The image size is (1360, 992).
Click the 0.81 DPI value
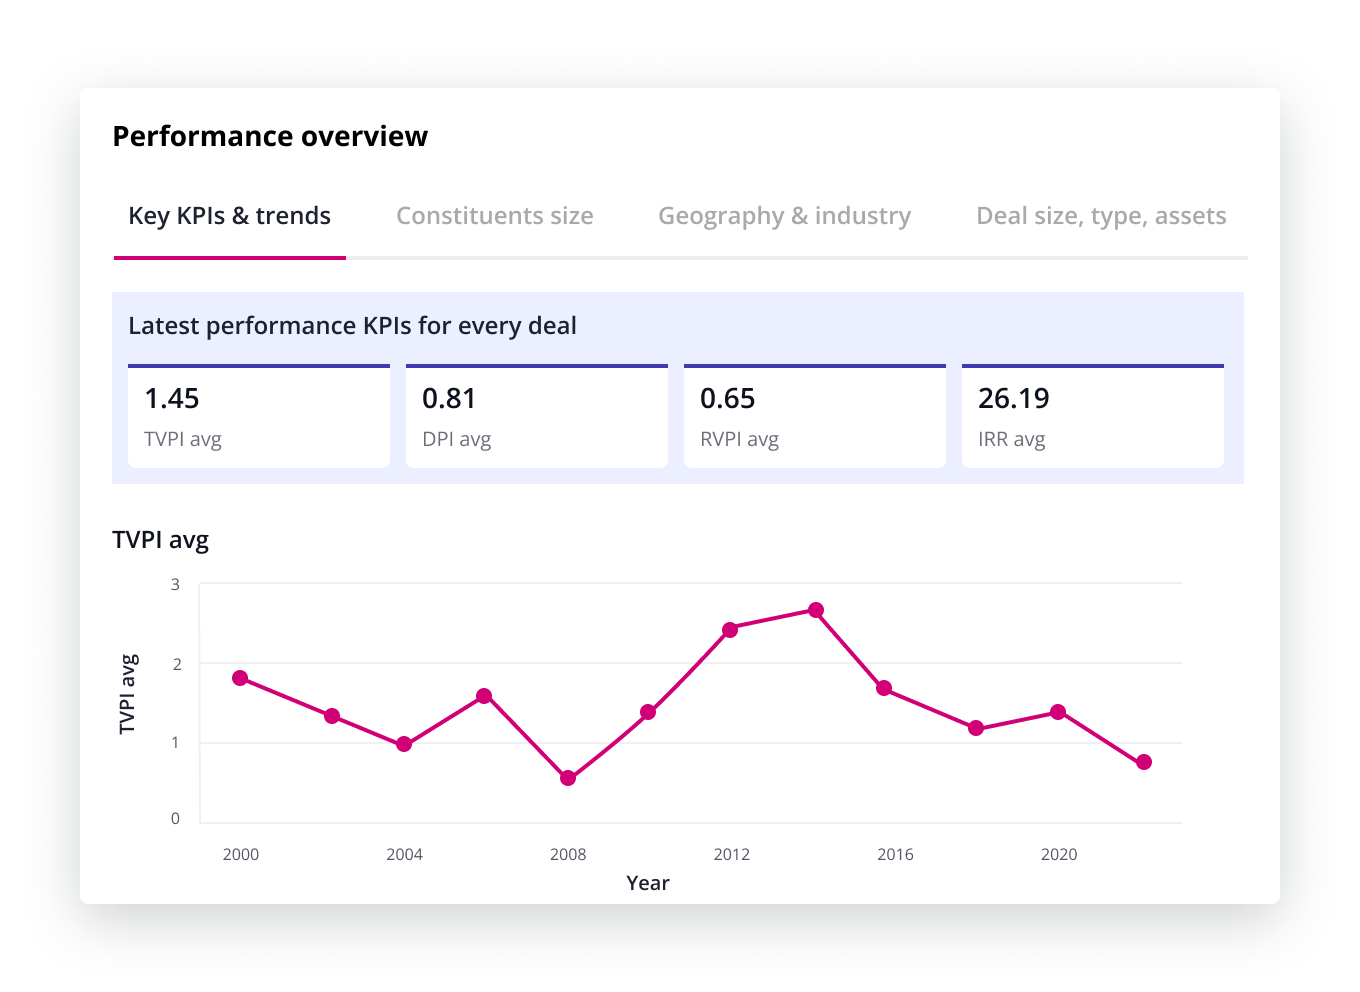(x=449, y=398)
